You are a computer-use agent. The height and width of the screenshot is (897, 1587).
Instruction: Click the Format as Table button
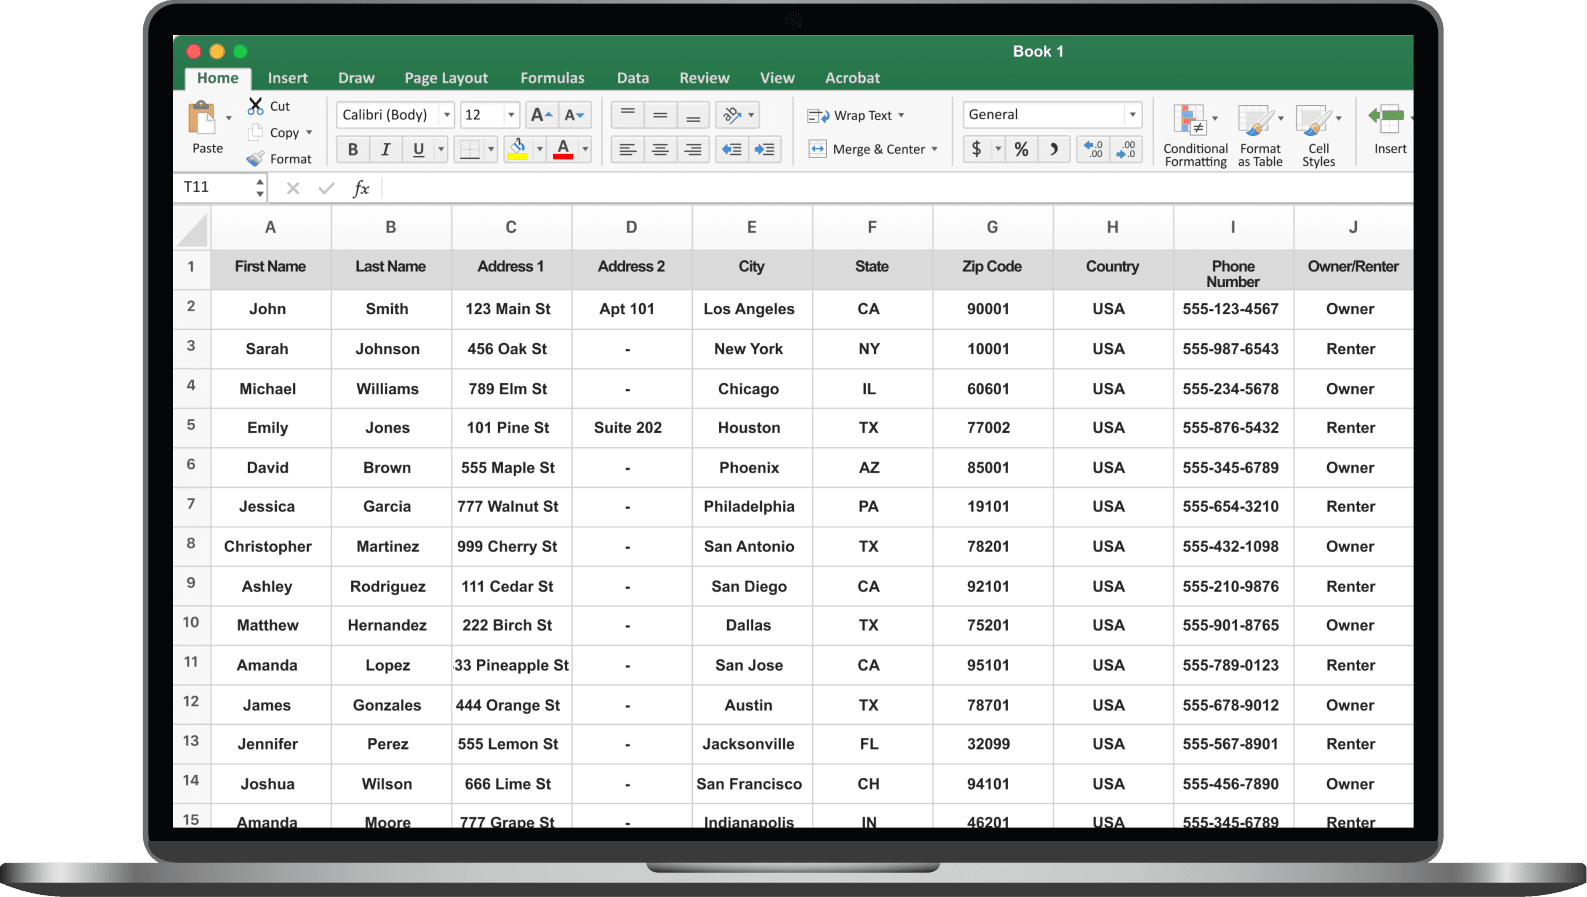click(x=1260, y=136)
